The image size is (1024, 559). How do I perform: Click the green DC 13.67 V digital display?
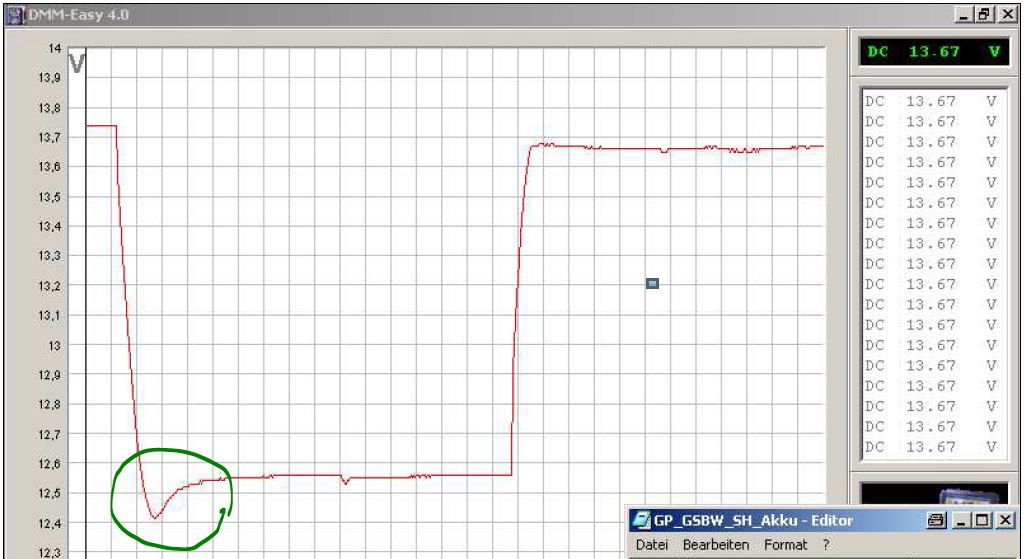pos(932,51)
